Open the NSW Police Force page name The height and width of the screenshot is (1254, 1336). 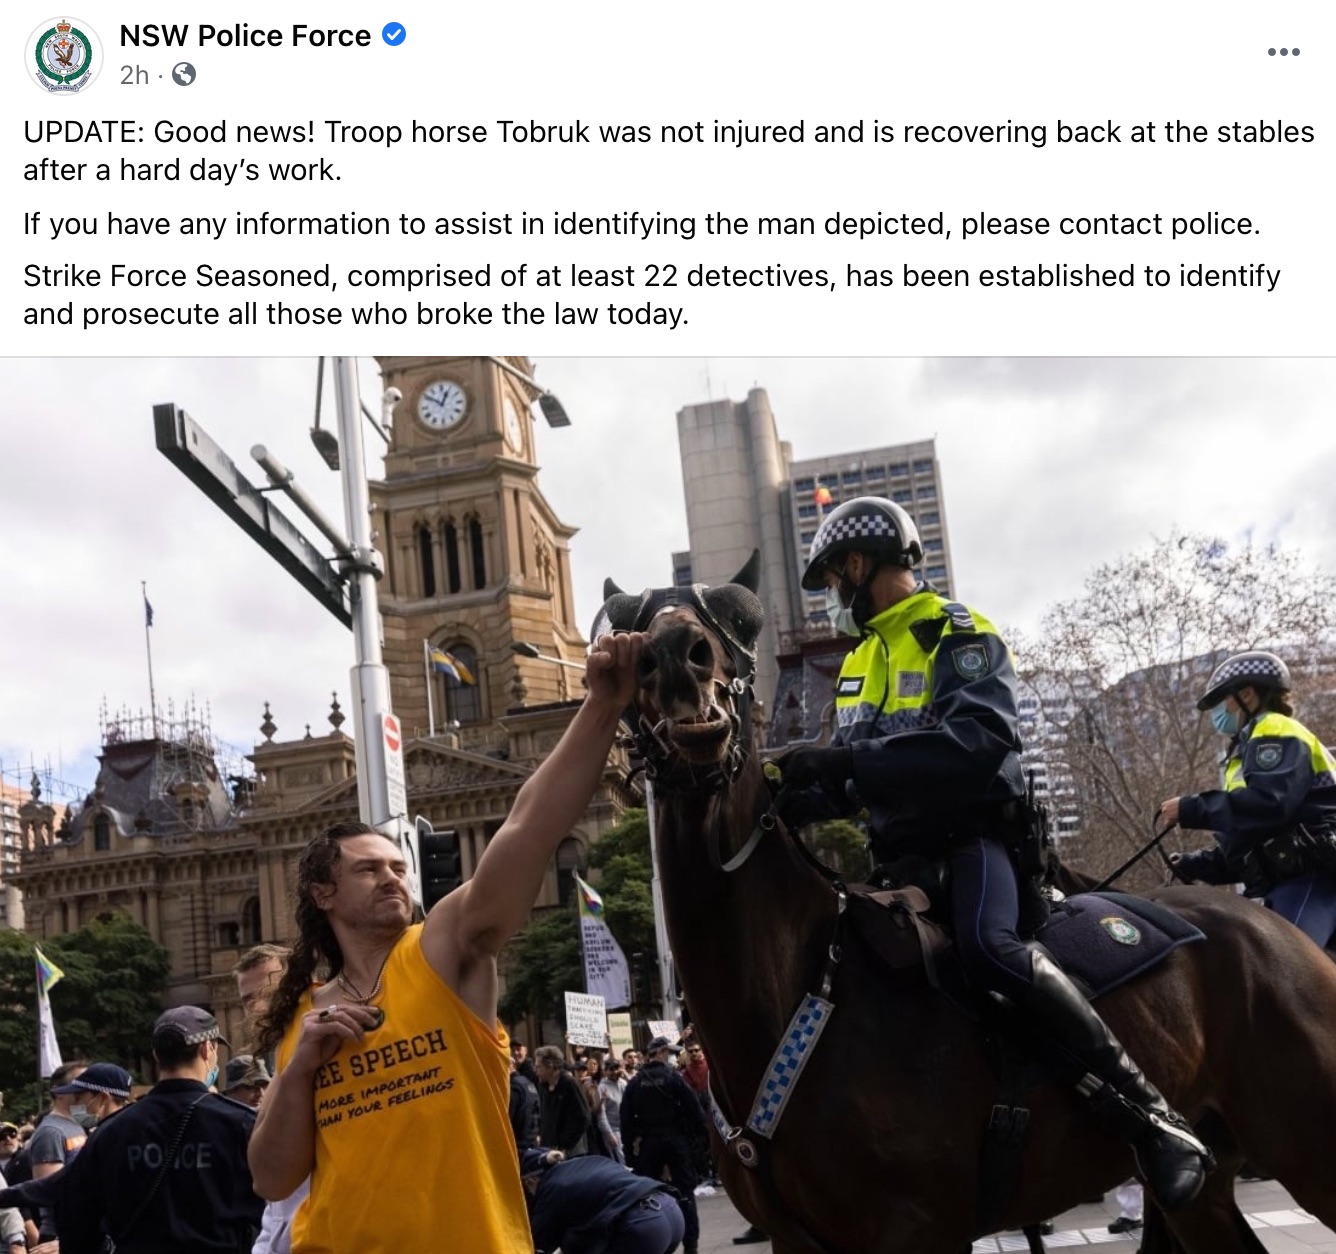tap(245, 36)
